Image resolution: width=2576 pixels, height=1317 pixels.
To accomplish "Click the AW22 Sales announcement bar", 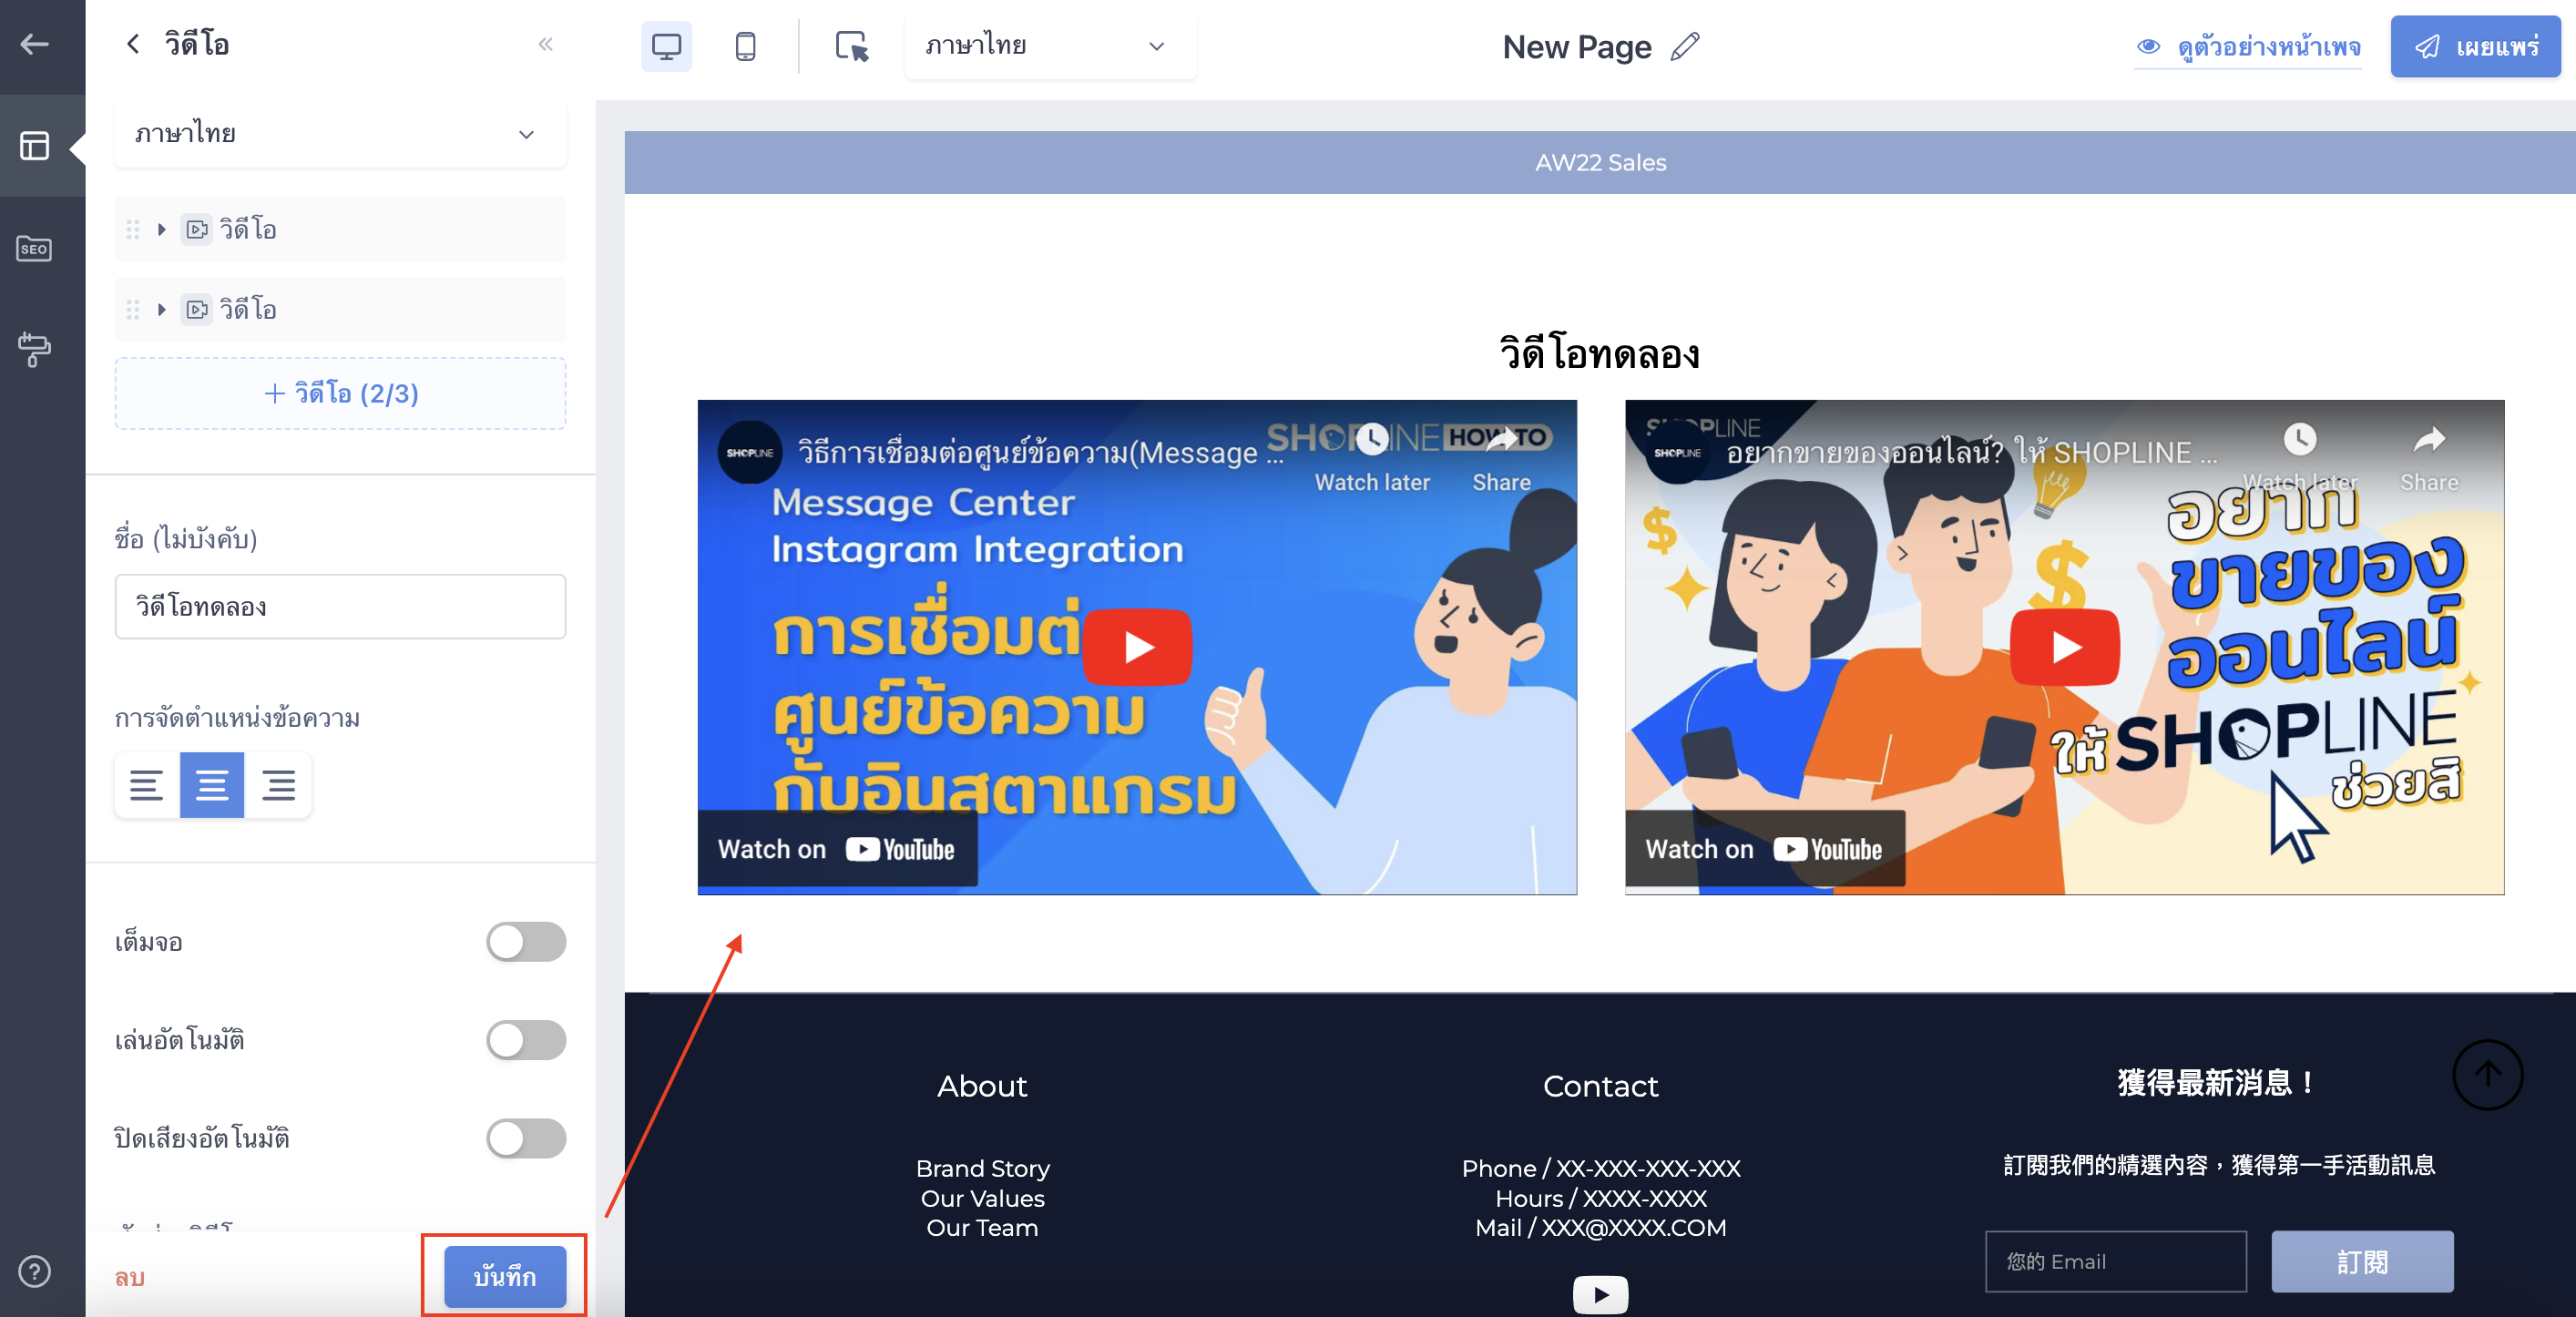I will click(1600, 162).
